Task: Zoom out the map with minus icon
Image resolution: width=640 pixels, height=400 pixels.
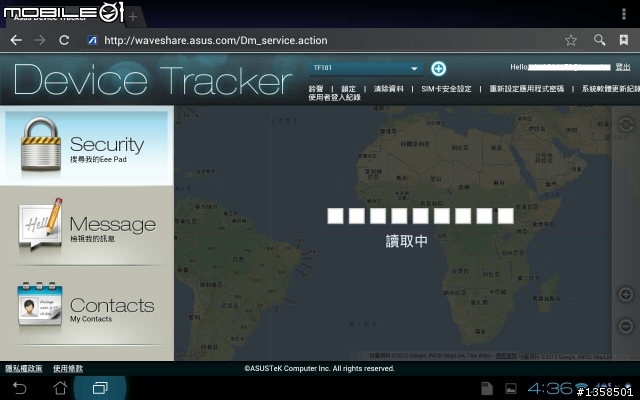Action: 626,326
